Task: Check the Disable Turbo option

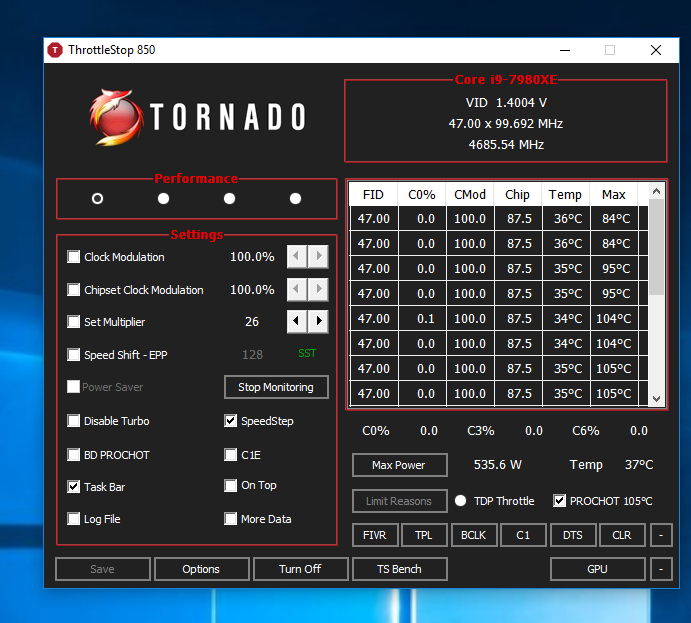Action: [74, 421]
